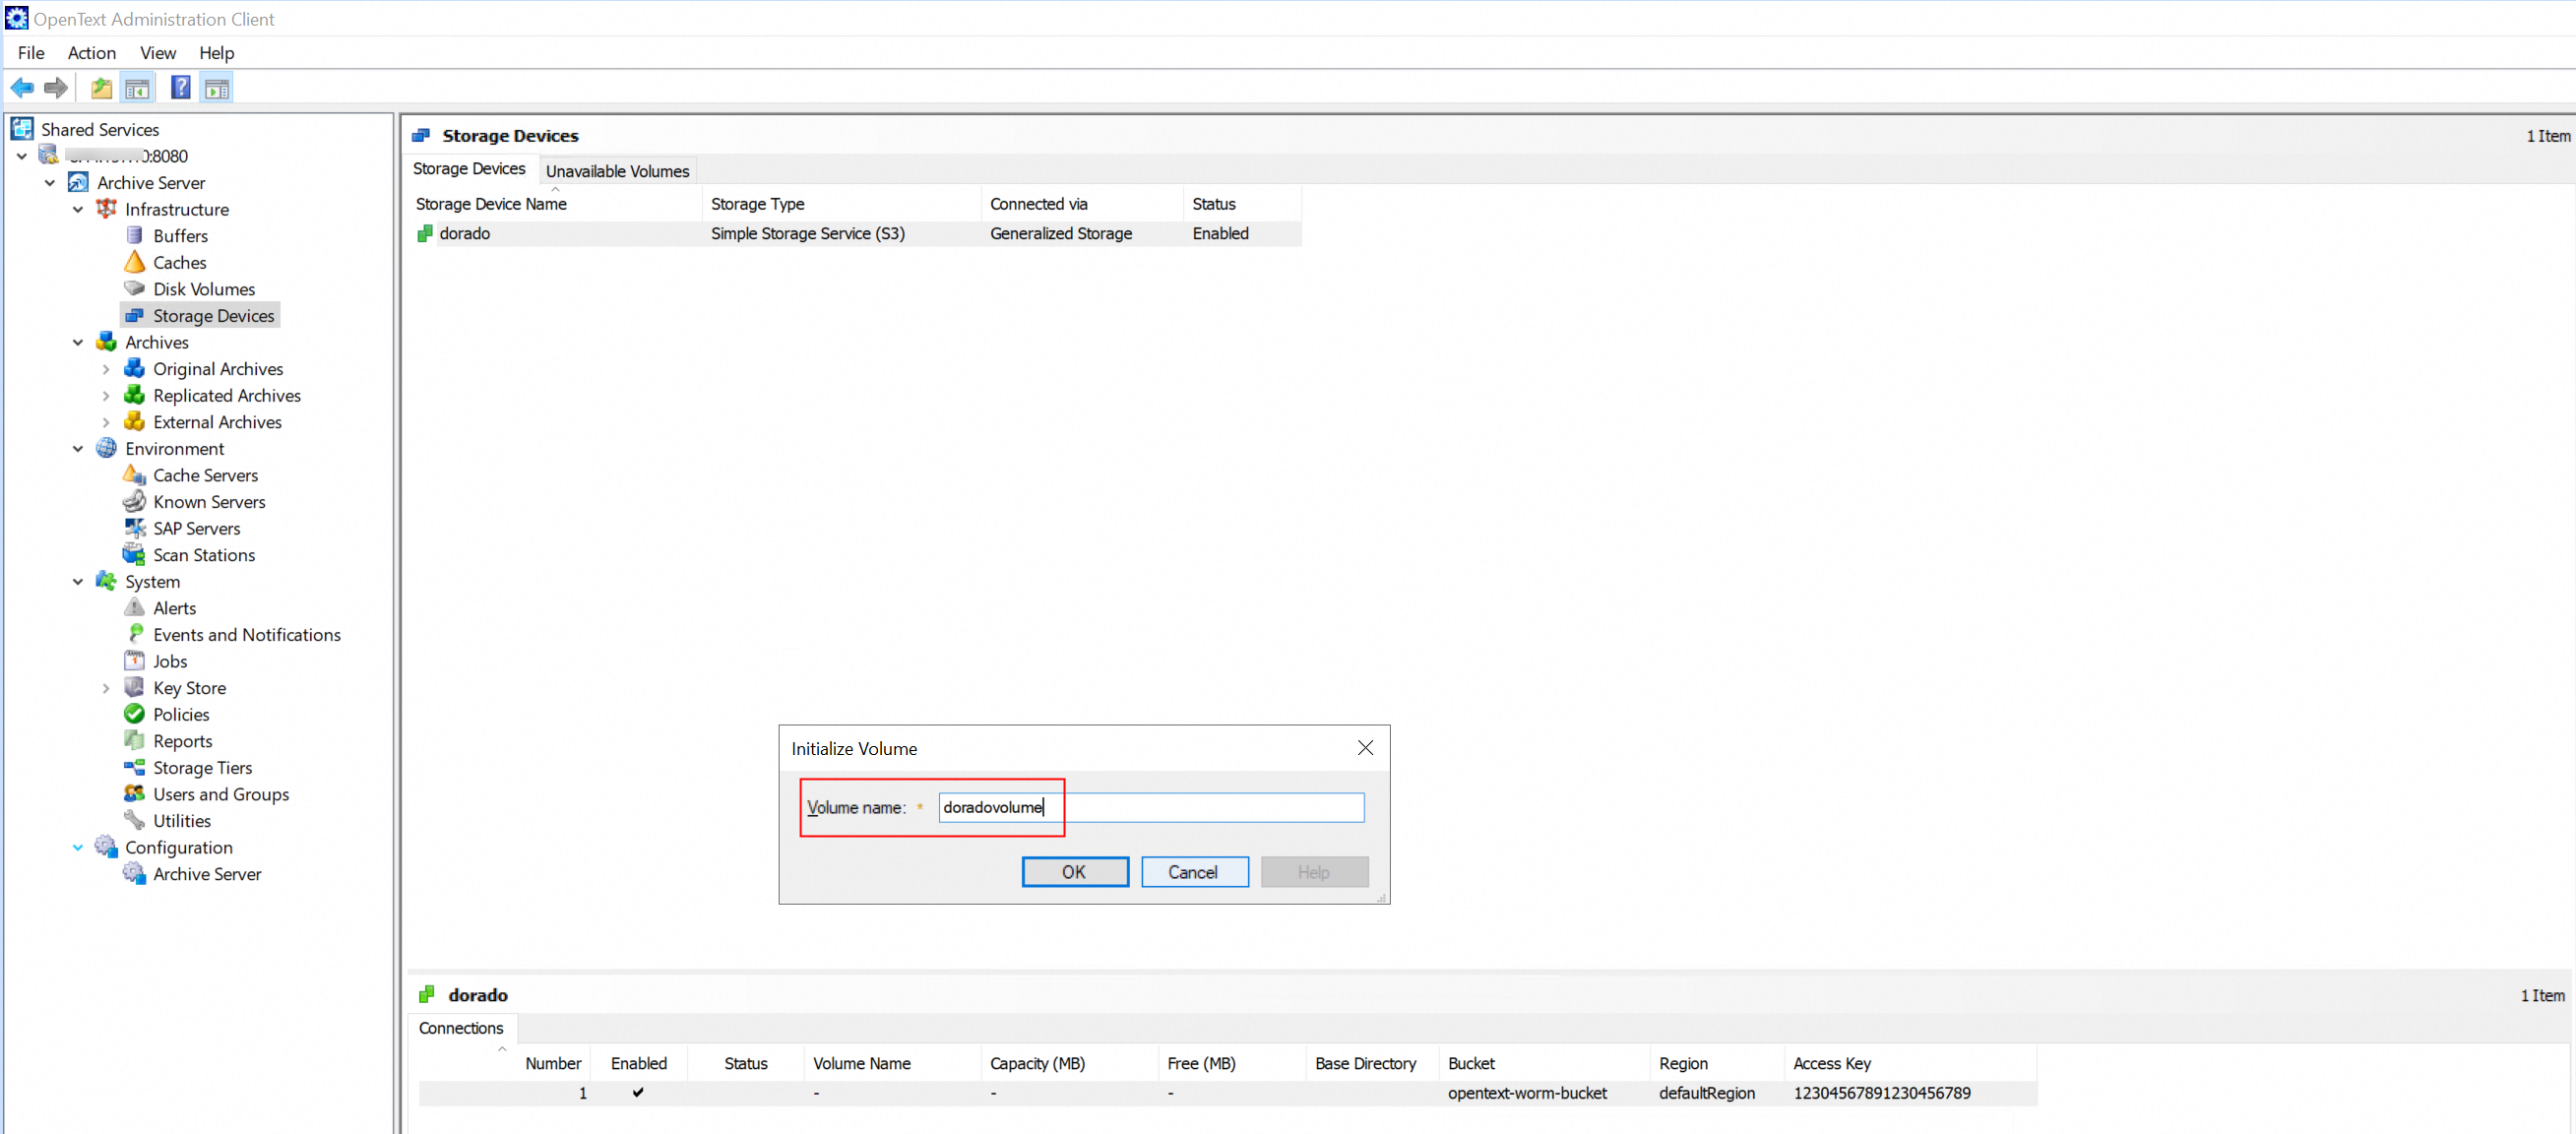Expand the Original Archives node

106,369
